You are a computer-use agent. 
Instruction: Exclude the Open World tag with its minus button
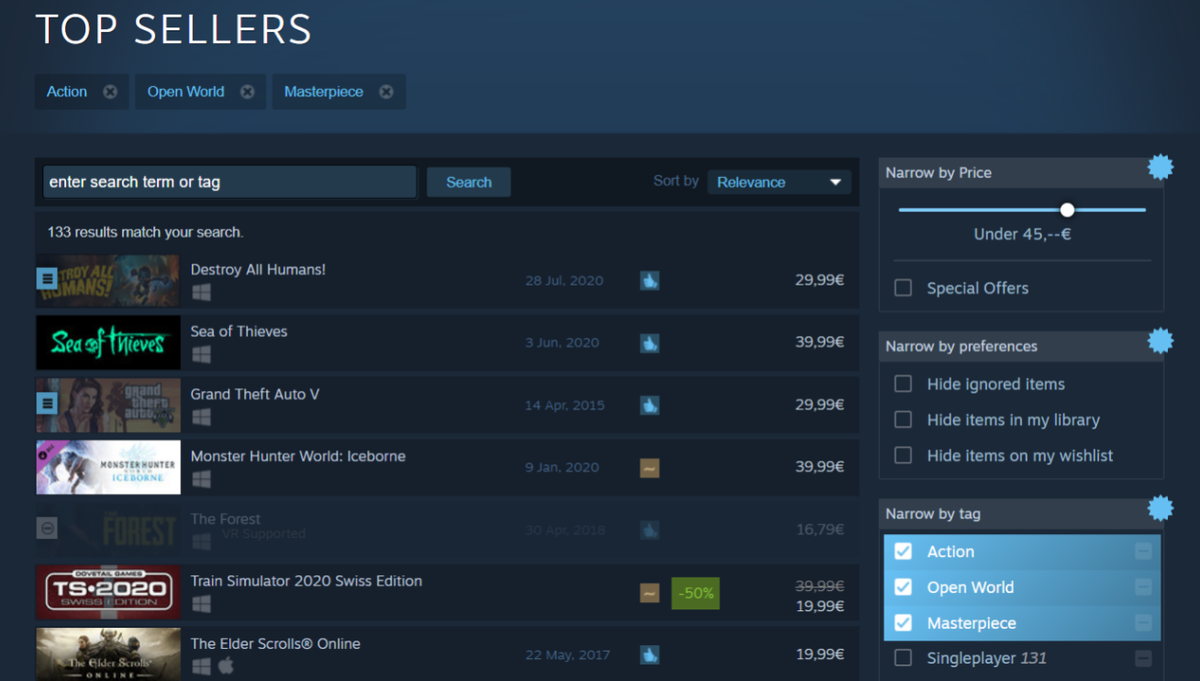pyautogui.click(x=1143, y=588)
